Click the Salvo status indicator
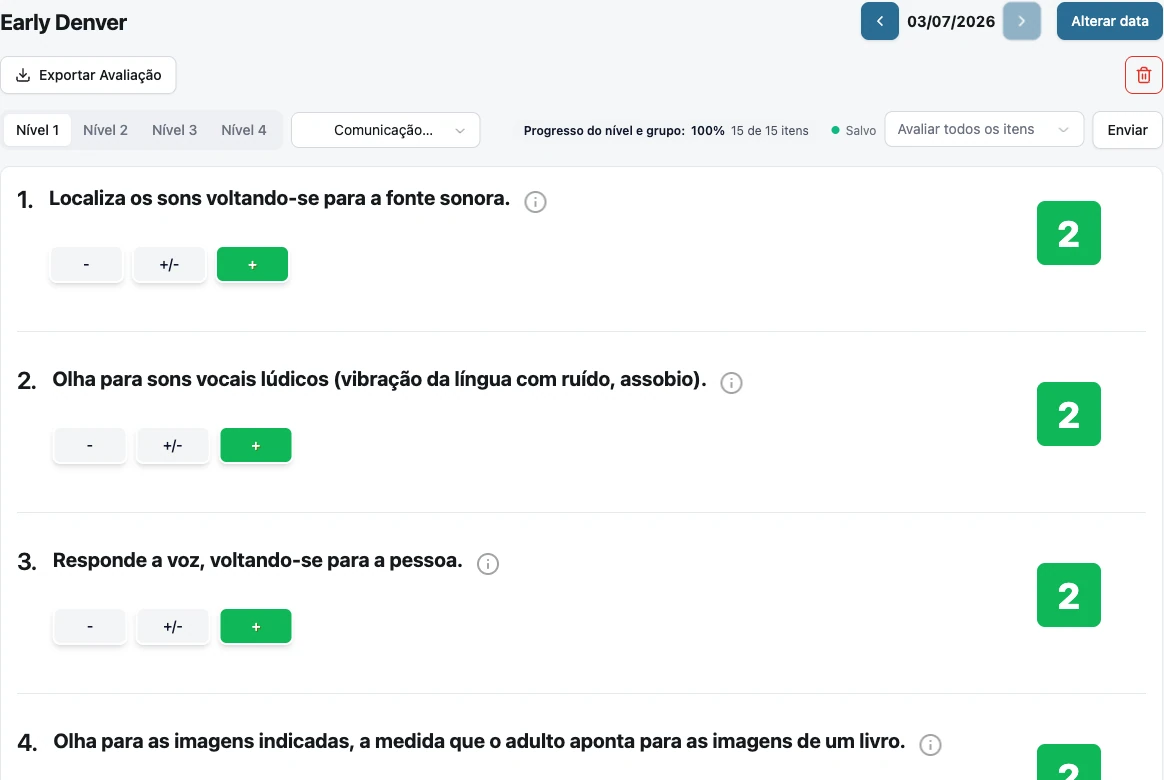The image size is (1164, 780). tap(854, 131)
